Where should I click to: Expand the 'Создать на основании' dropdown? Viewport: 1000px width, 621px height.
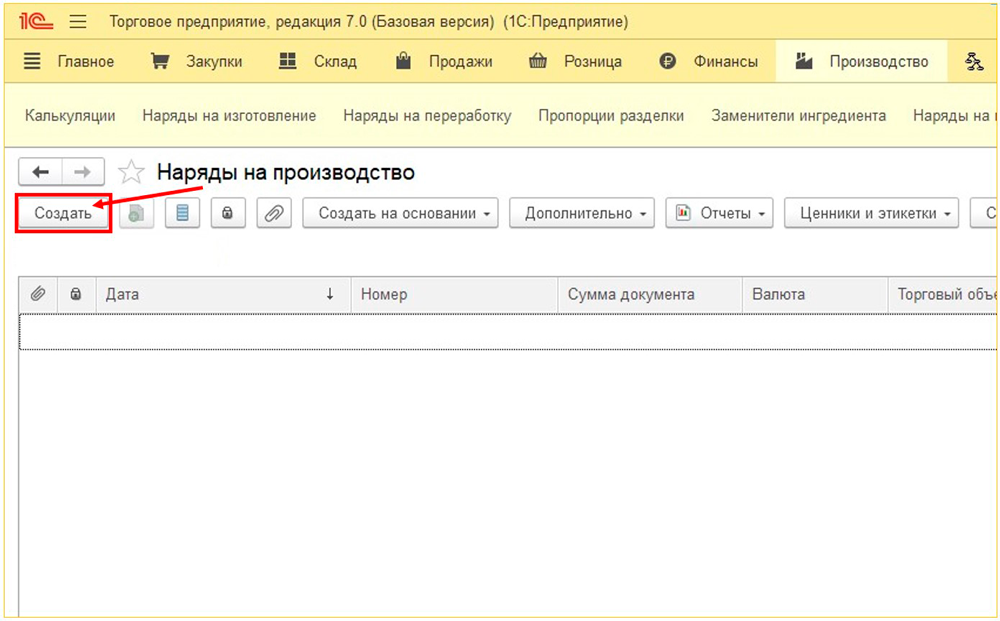[x=400, y=213]
